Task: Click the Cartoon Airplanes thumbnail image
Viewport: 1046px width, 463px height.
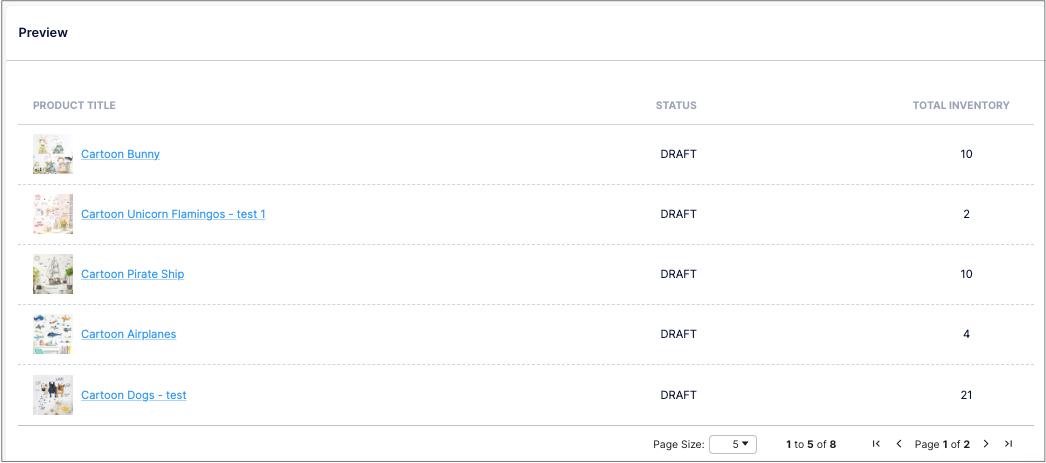Action: [53, 334]
